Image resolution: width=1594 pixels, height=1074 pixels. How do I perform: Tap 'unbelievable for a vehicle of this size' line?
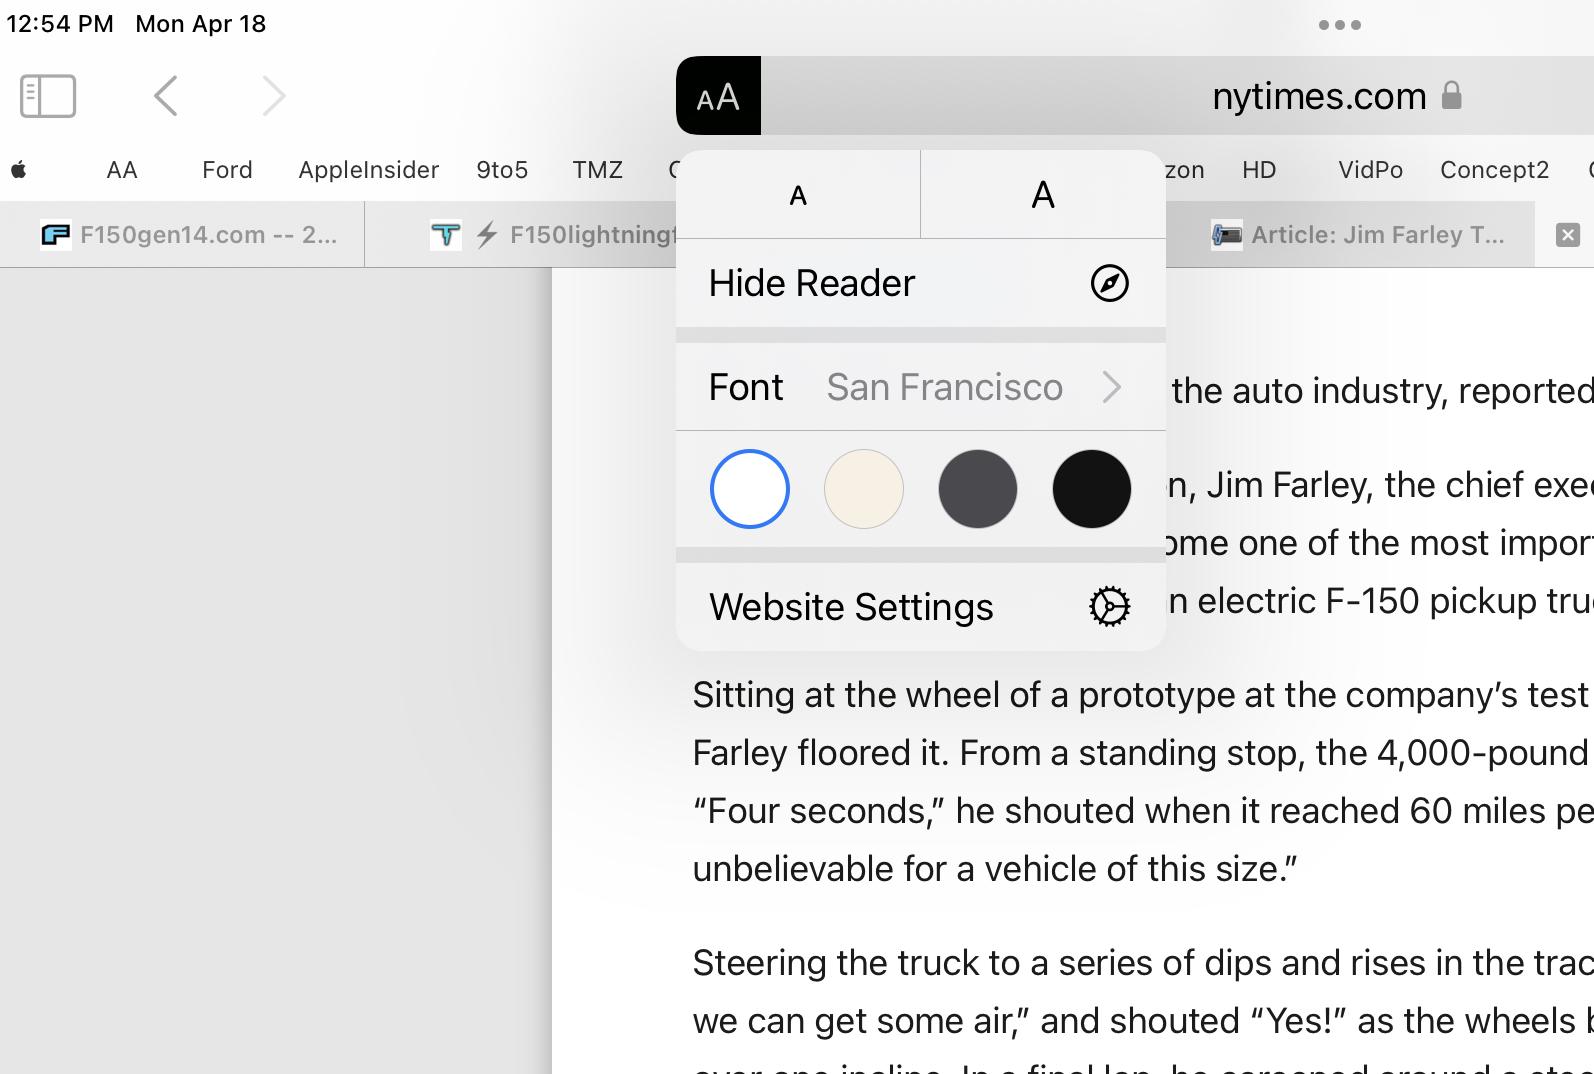tap(995, 869)
